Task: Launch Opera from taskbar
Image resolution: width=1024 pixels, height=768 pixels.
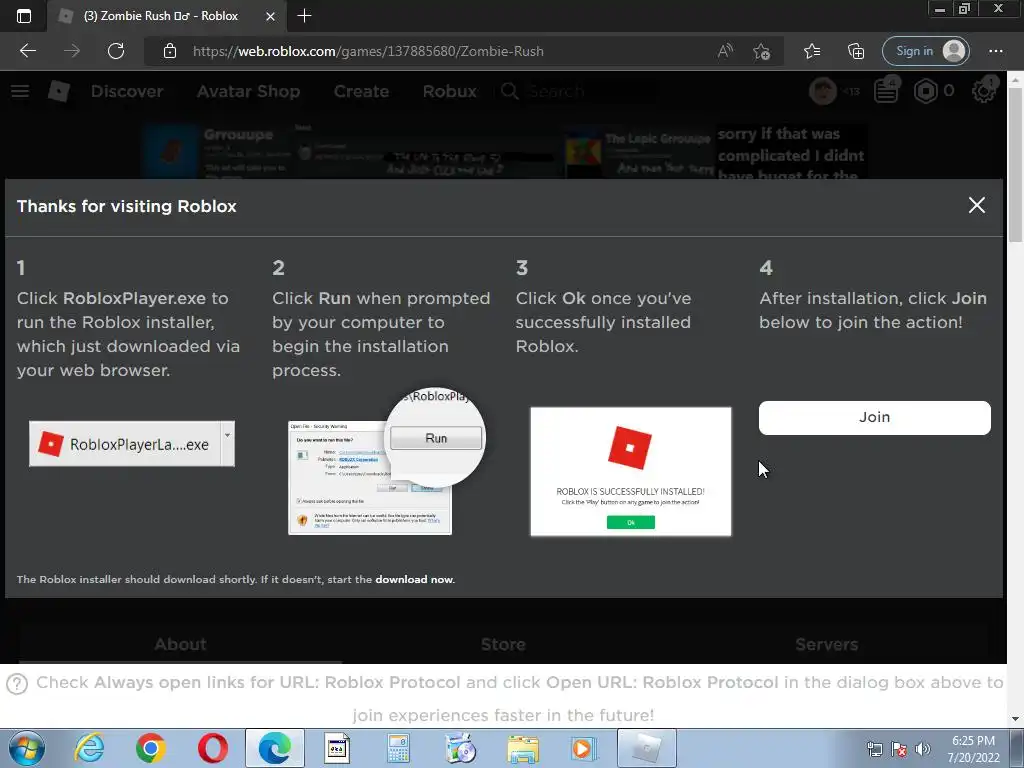Action: 213,748
